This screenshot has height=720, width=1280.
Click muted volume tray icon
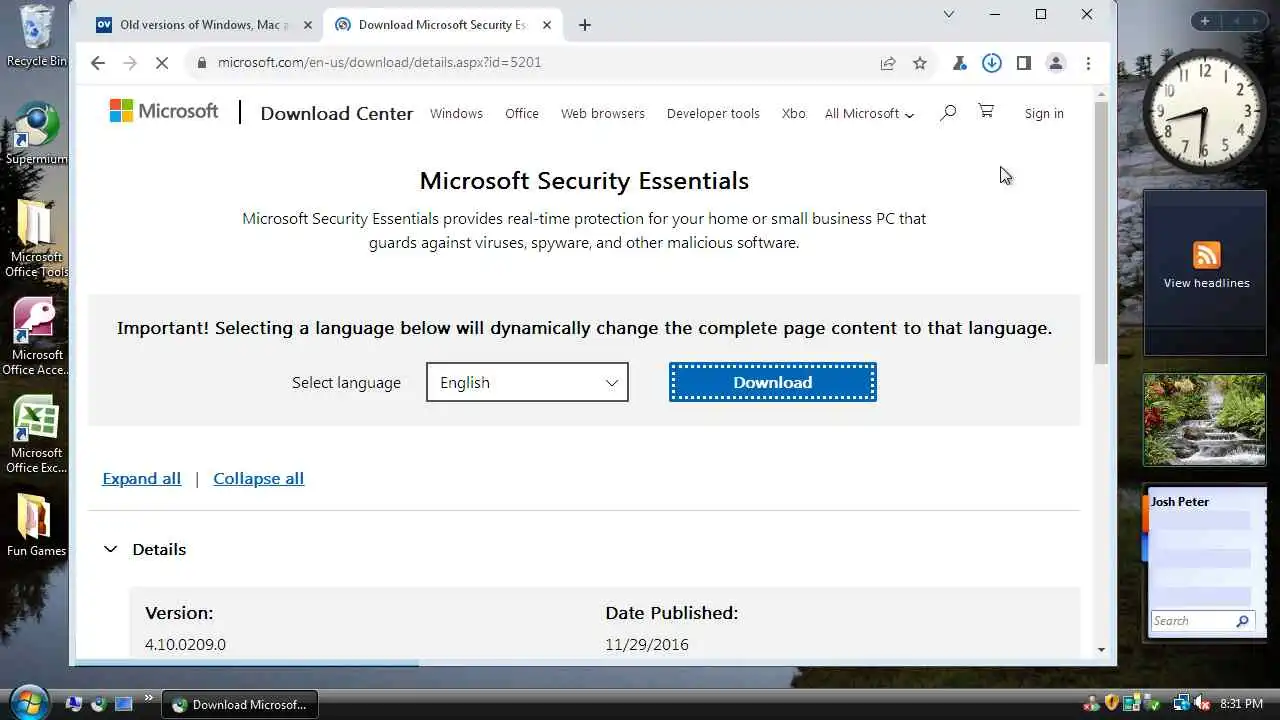(x=1202, y=704)
